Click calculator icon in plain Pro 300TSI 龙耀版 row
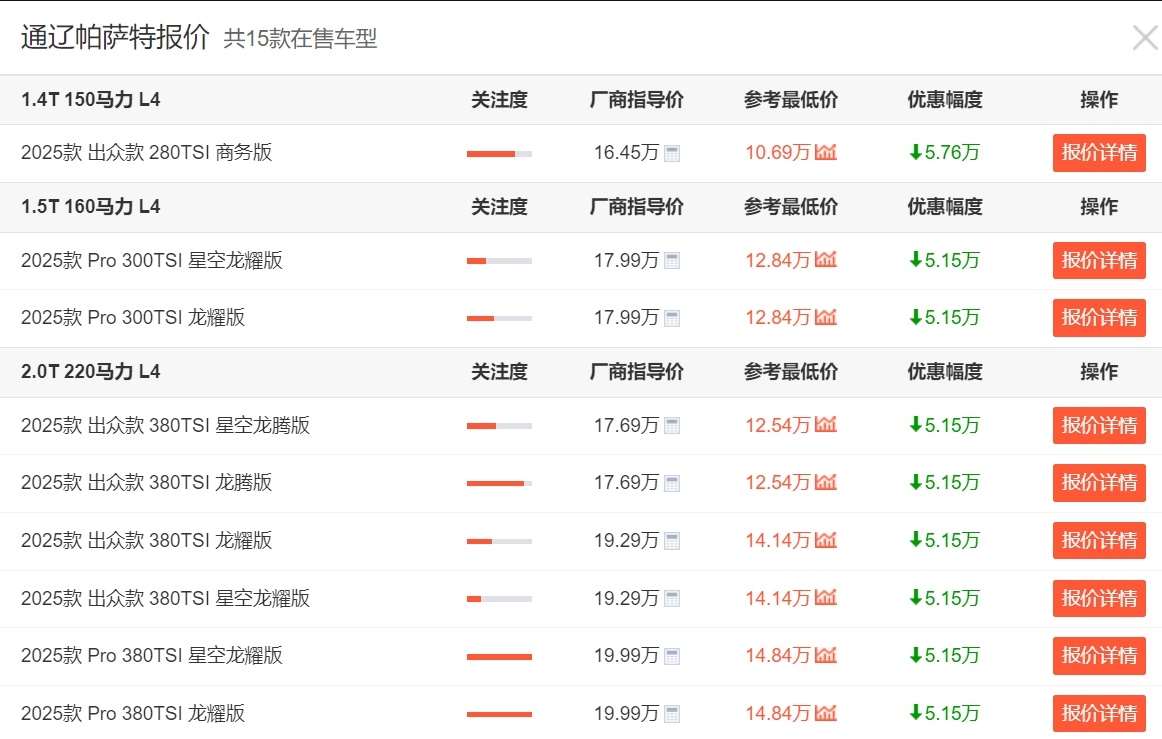The image size is (1162, 739). 672,318
